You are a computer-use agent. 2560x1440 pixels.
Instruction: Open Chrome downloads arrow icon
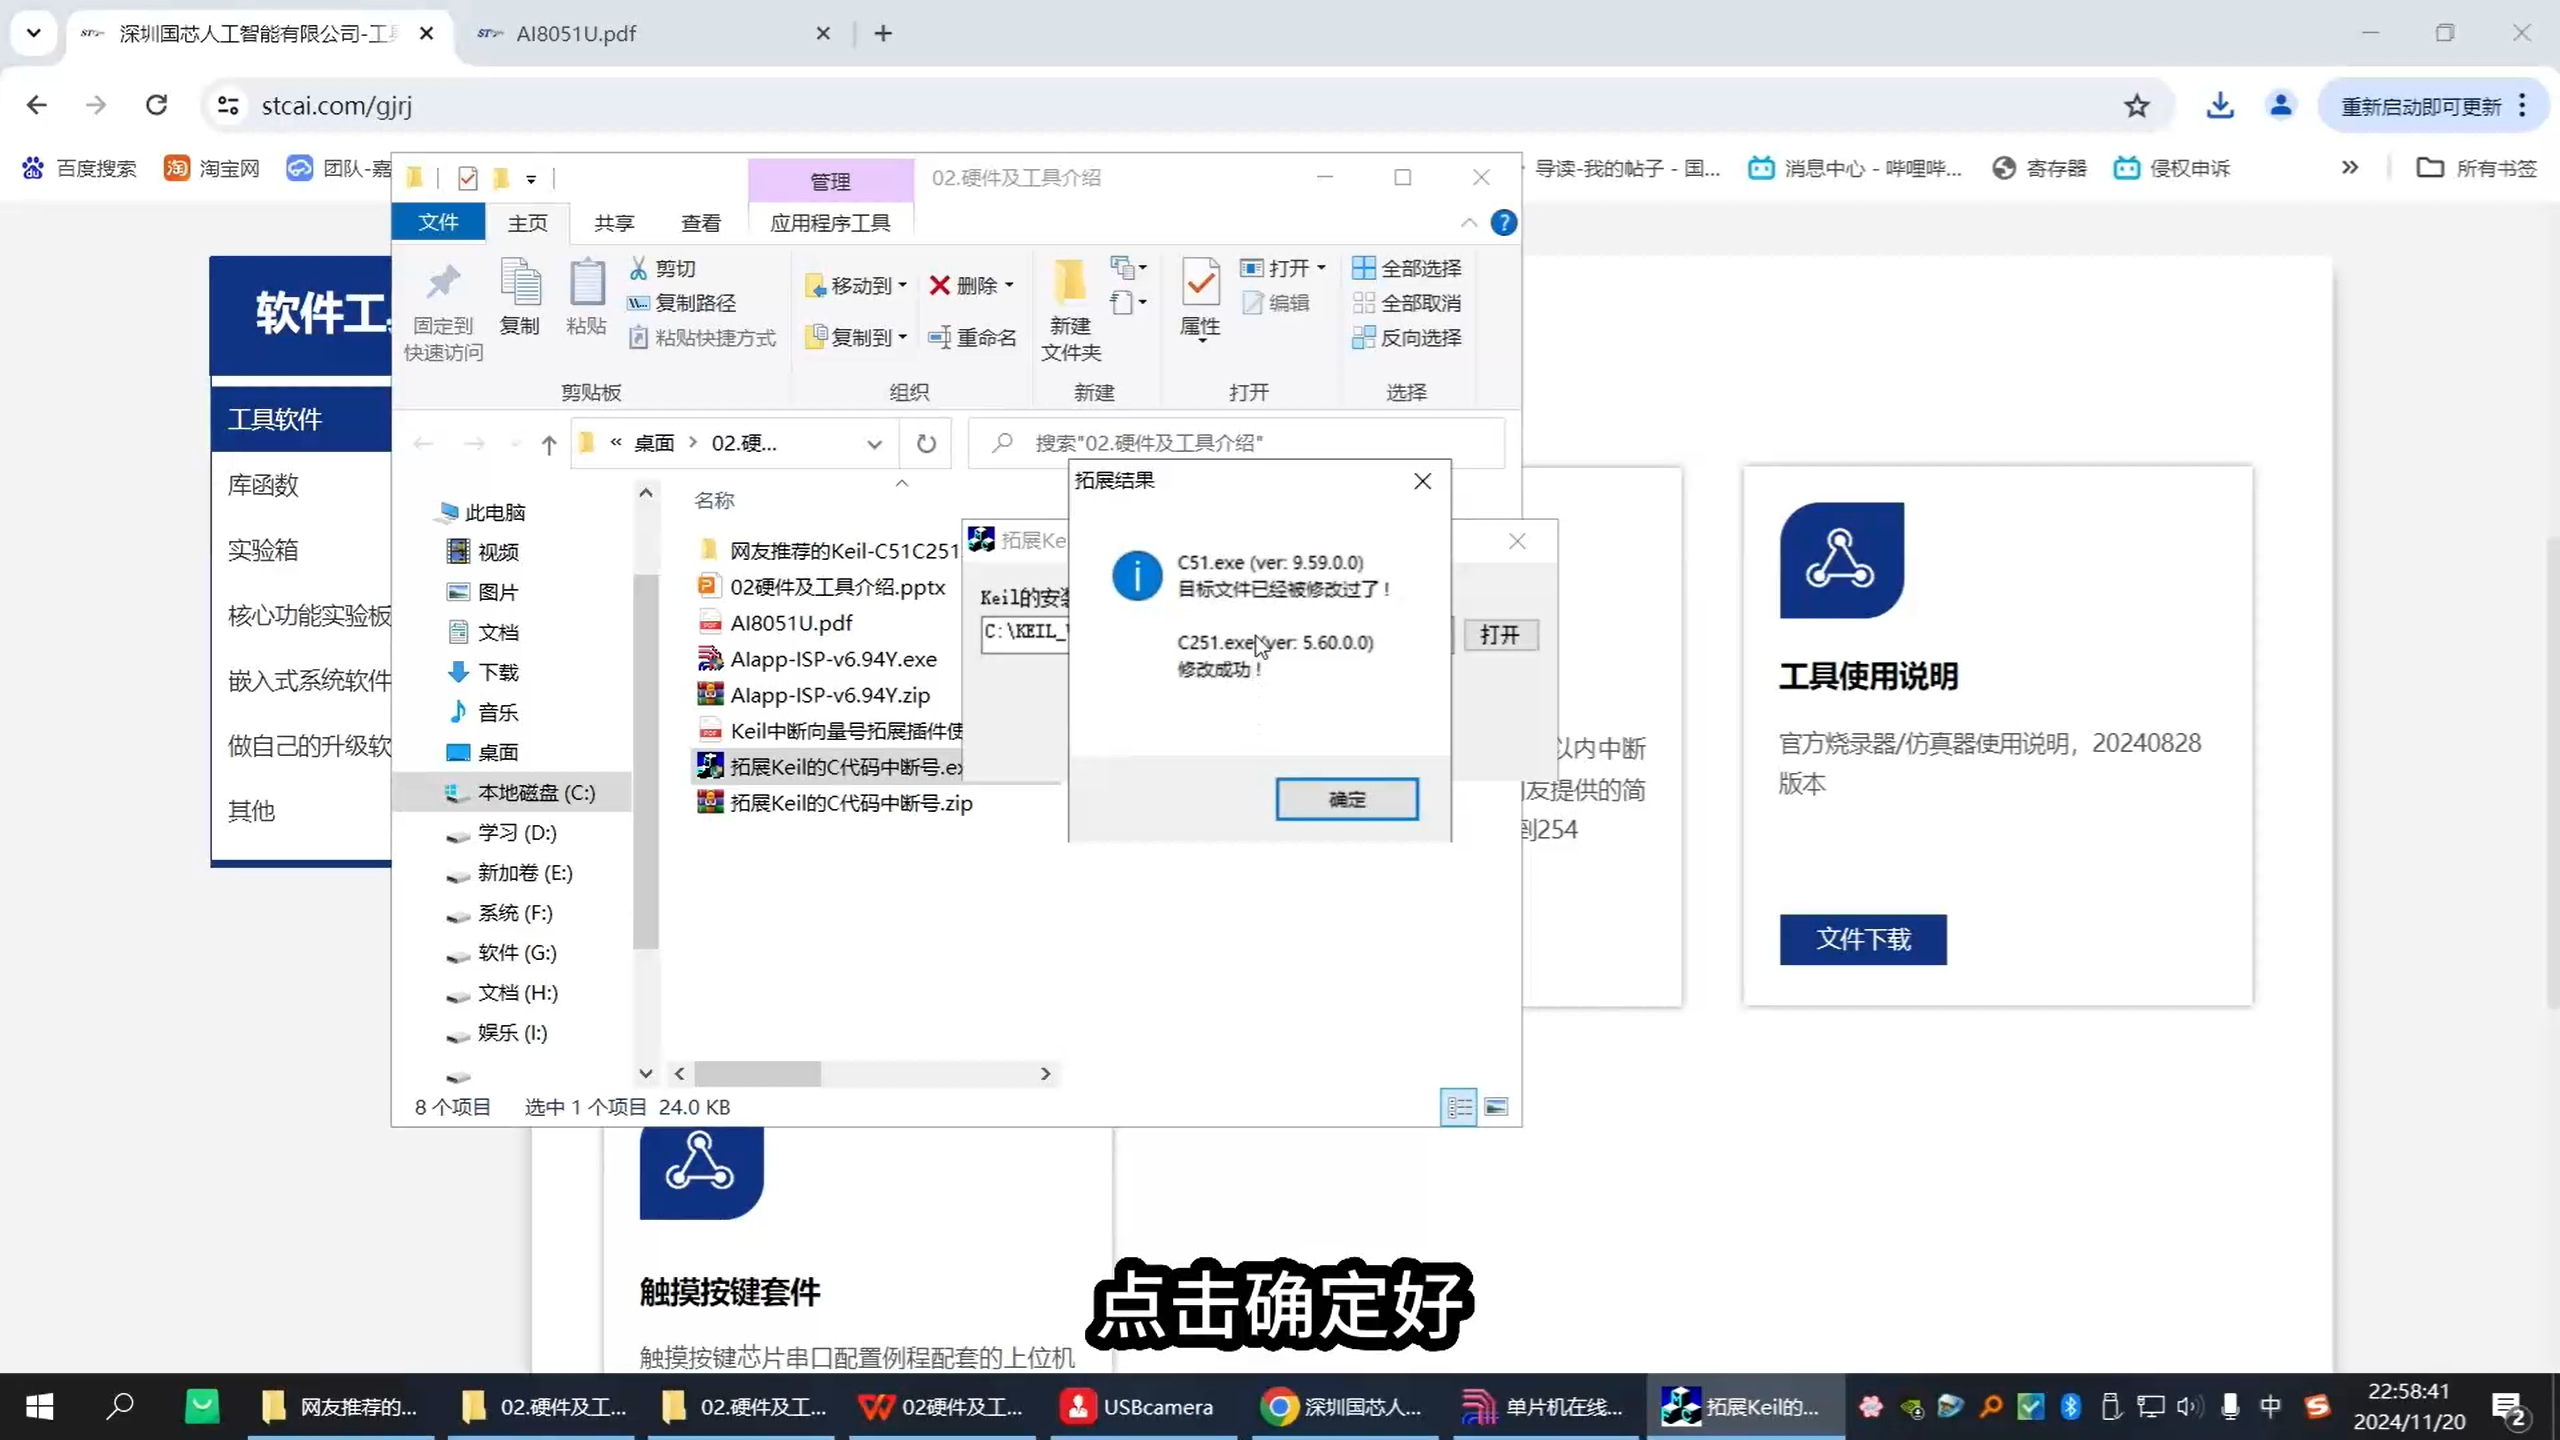pos(2220,106)
